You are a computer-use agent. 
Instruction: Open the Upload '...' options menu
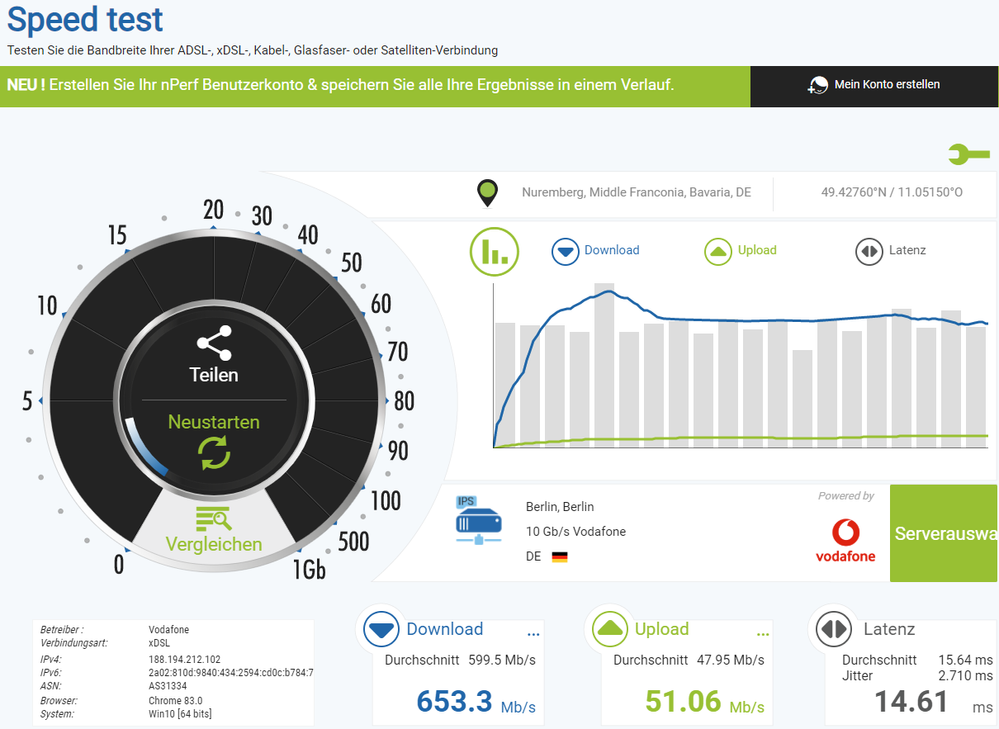(762, 633)
